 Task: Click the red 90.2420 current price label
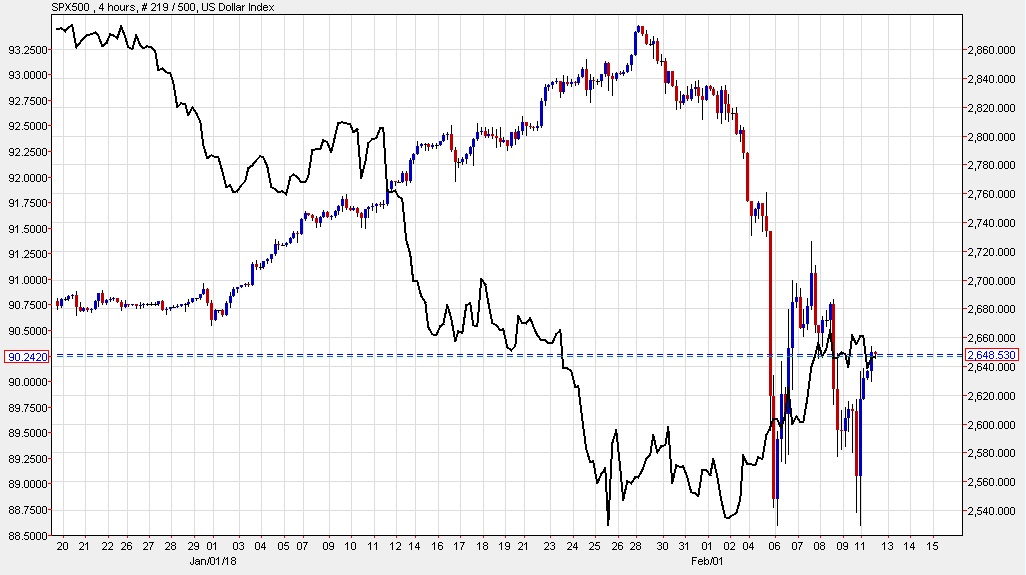coord(26,356)
